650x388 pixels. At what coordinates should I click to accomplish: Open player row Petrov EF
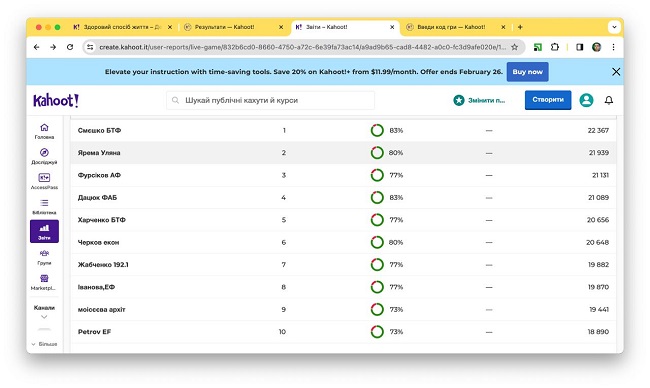click(x=343, y=332)
